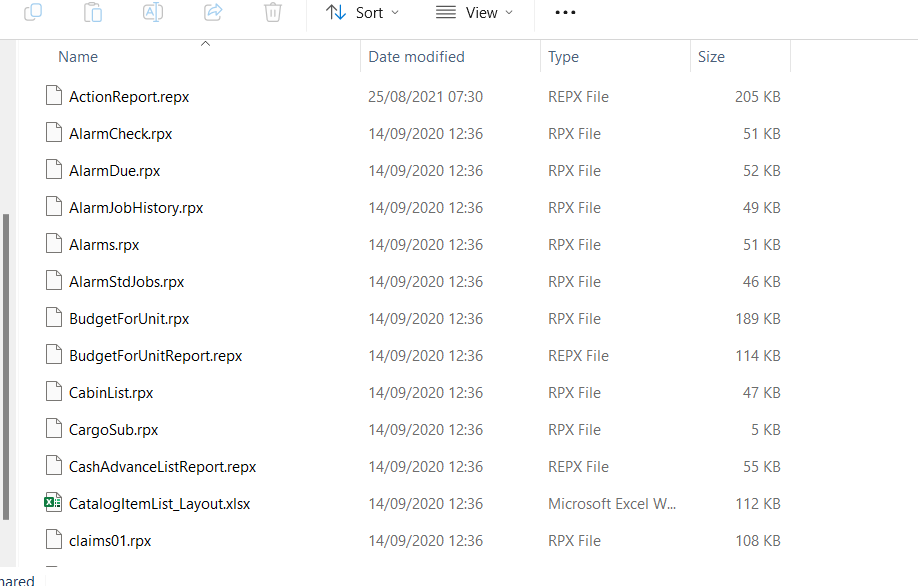Image resolution: width=918 pixels, height=586 pixels.
Task: Click the Paste clipboard icon
Action: click(x=93, y=12)
